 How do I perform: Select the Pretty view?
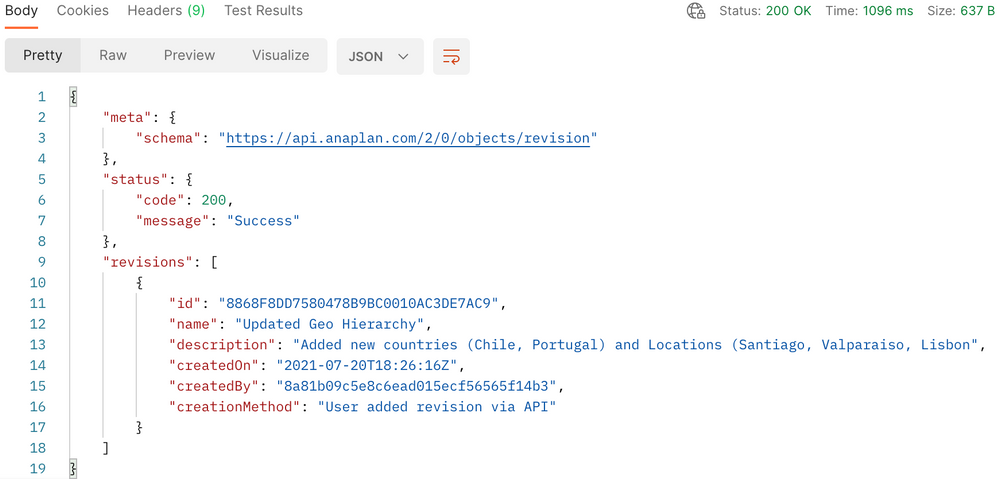43,55
